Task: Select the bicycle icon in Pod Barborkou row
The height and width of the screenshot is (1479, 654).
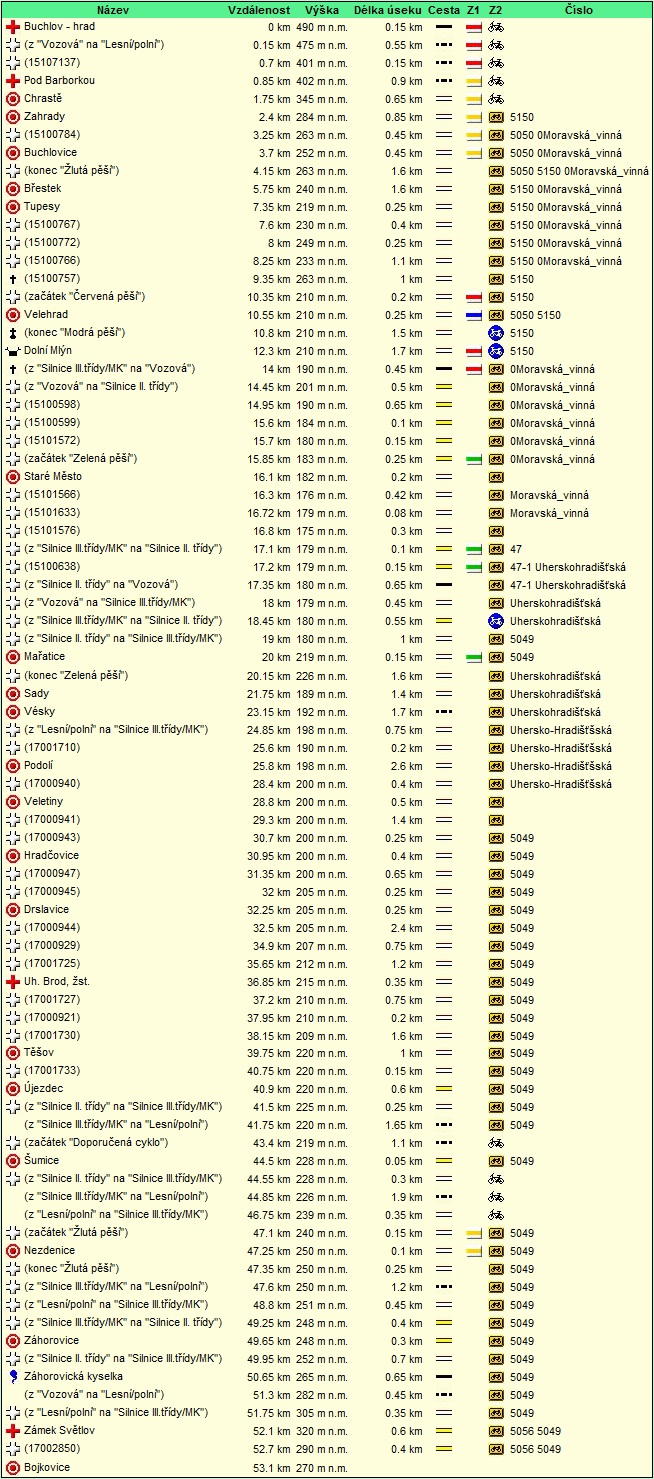Action: pos(495,81)
